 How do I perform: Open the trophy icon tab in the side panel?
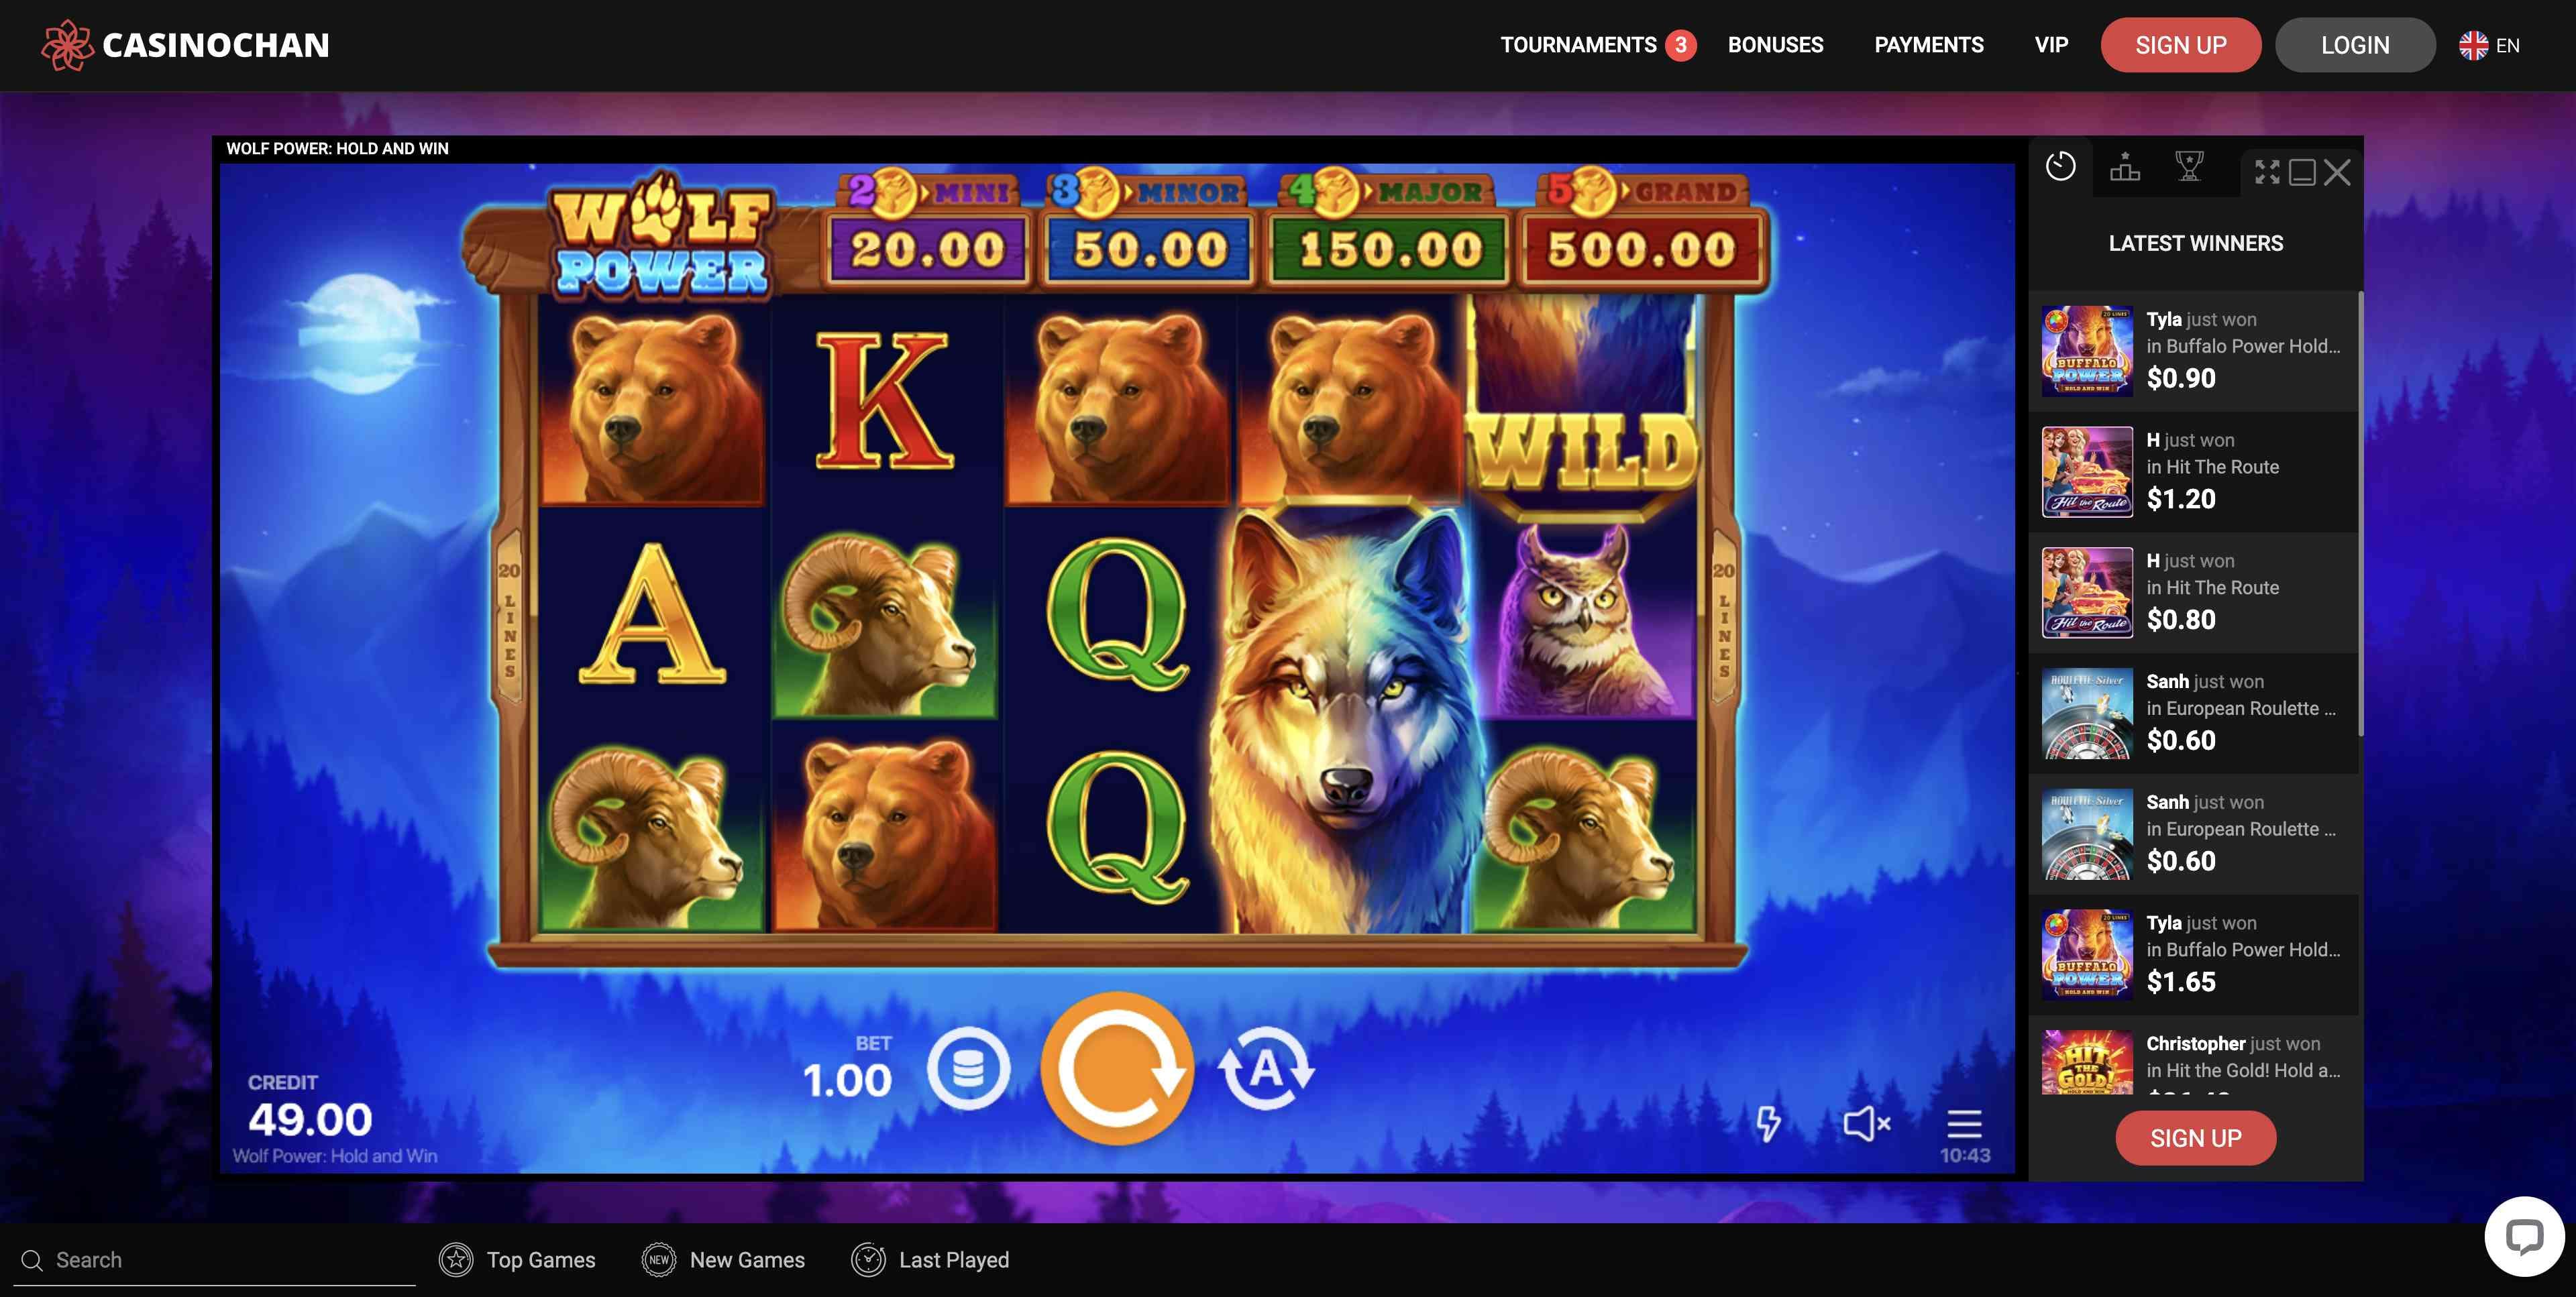pyautogui.click(x=2189, y=166)
